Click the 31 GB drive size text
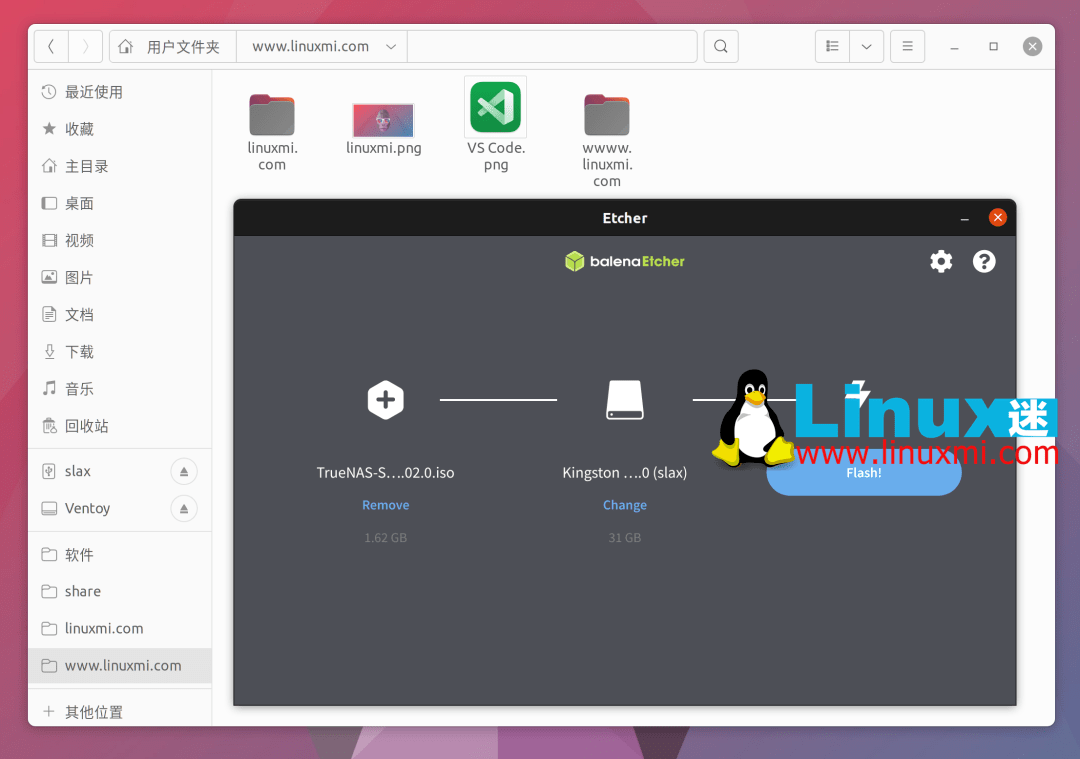Viewport: 1080px width, 759px height. coord(625,538)
